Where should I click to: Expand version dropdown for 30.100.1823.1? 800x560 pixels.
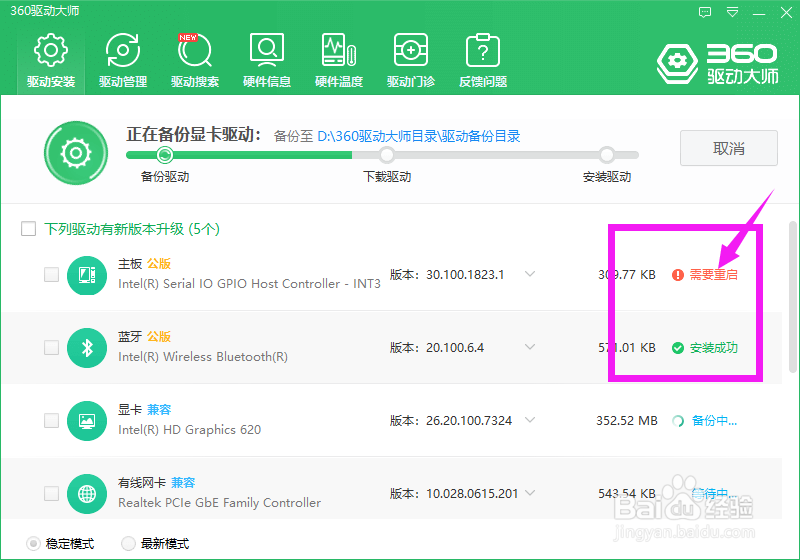[530, 274]
